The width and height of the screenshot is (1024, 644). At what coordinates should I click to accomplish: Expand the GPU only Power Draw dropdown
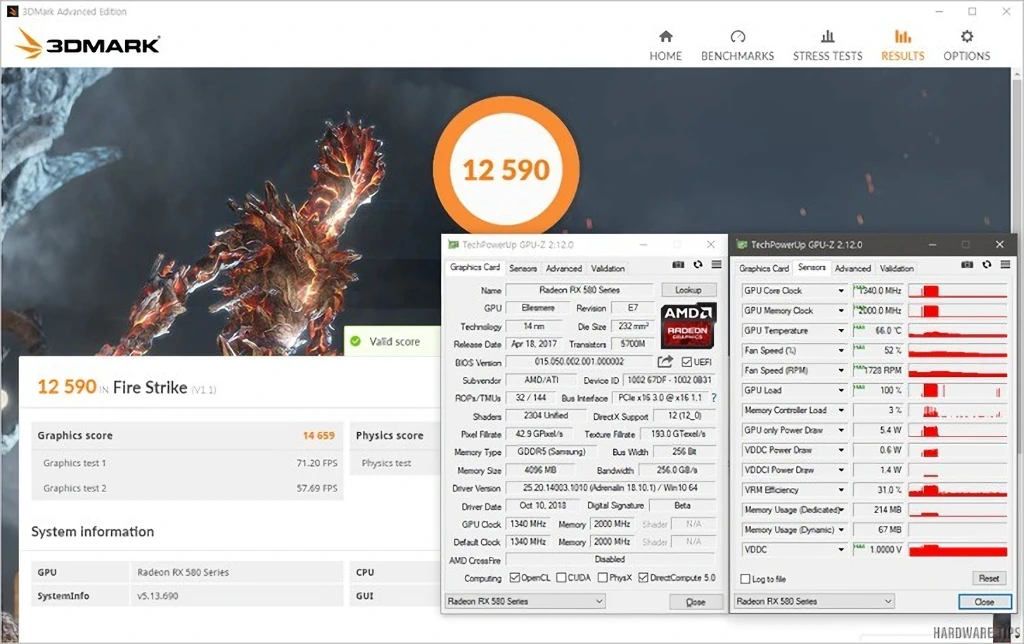[840, 430]
